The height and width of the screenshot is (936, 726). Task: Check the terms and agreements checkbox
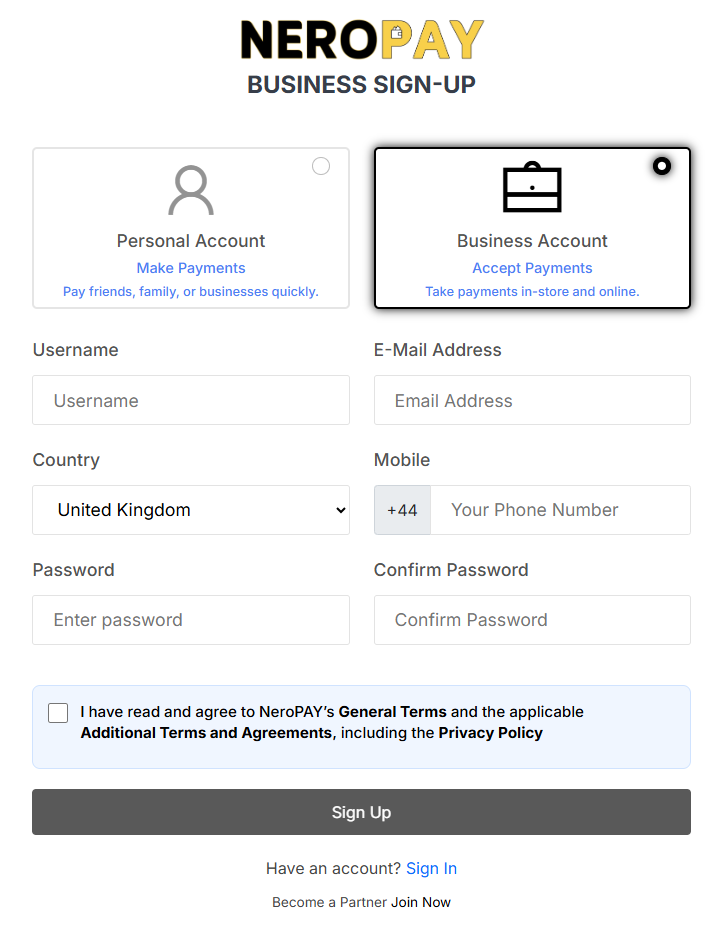coord(58,713)
